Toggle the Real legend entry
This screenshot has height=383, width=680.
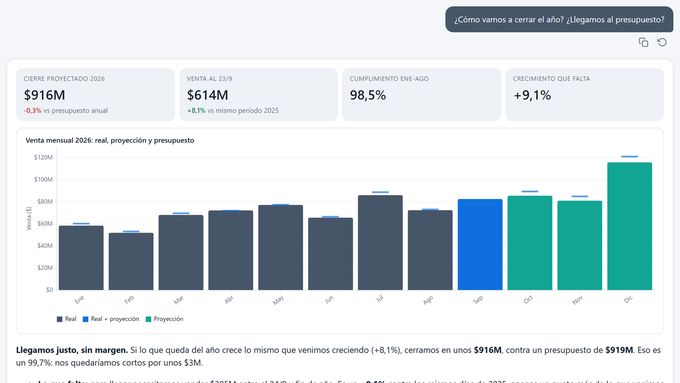tap(66, 319)
